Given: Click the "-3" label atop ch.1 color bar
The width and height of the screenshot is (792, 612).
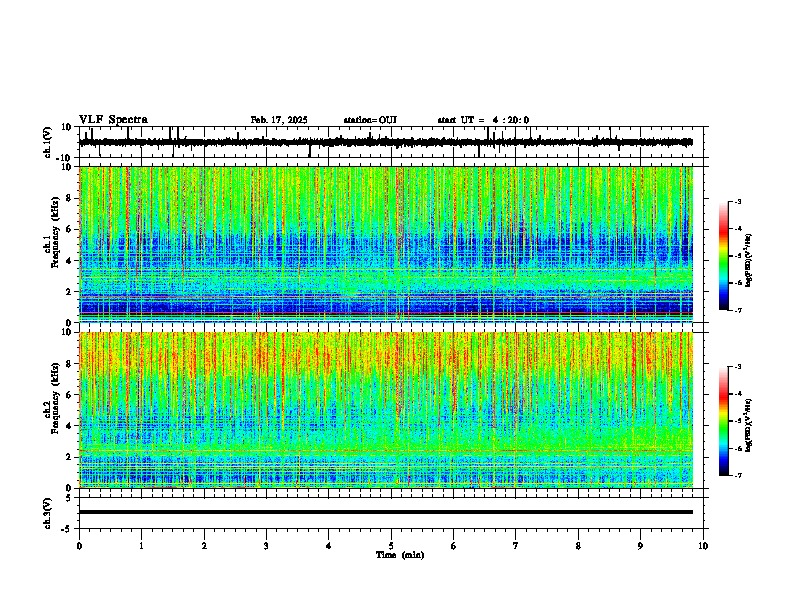Looking at the screenshot, I should click(737, 201).
